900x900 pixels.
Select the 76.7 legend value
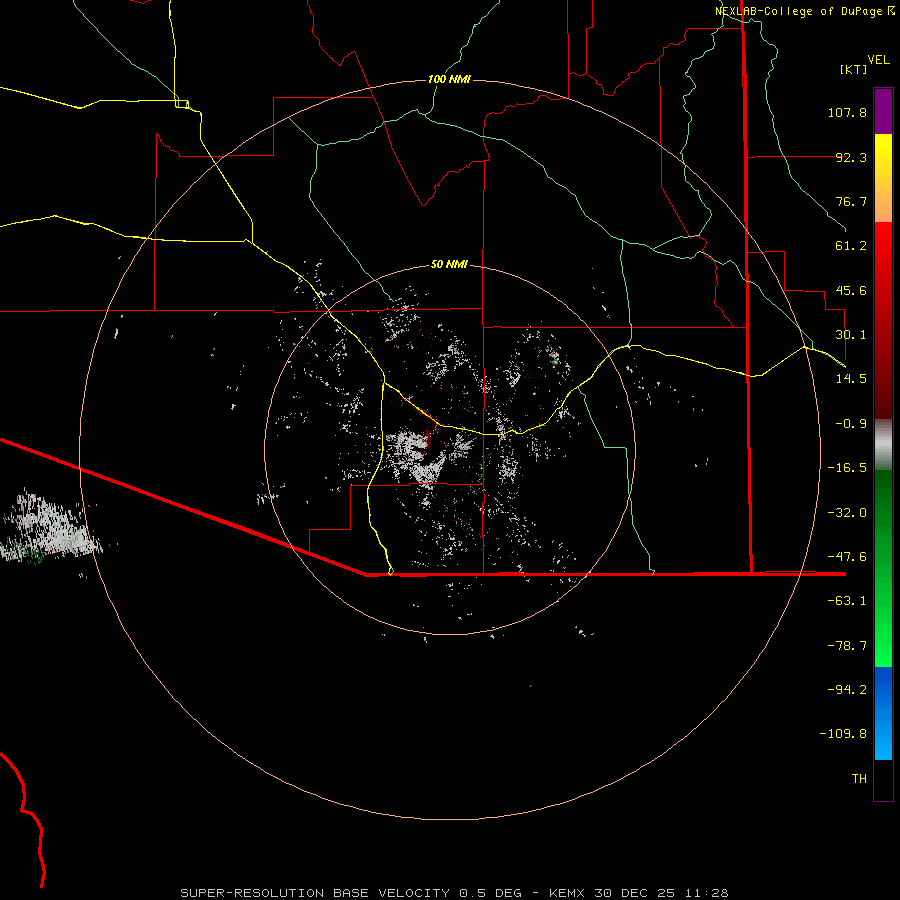tap(851, 201)
